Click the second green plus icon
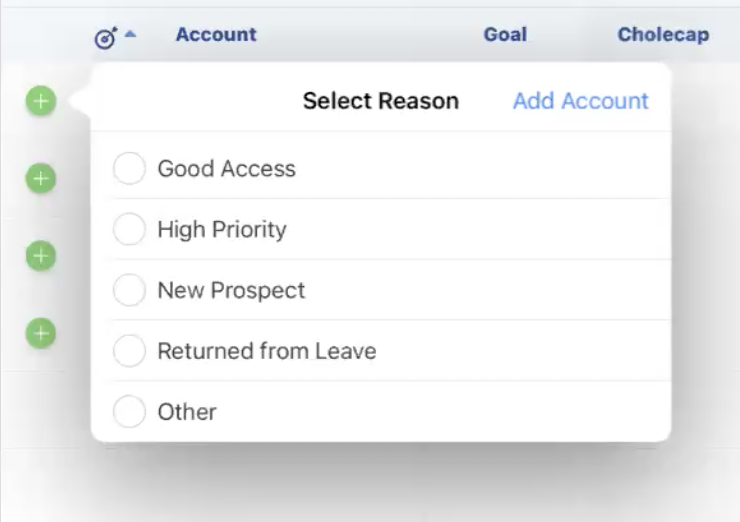This screenshot has width=740, height=522. click(40, 178)
